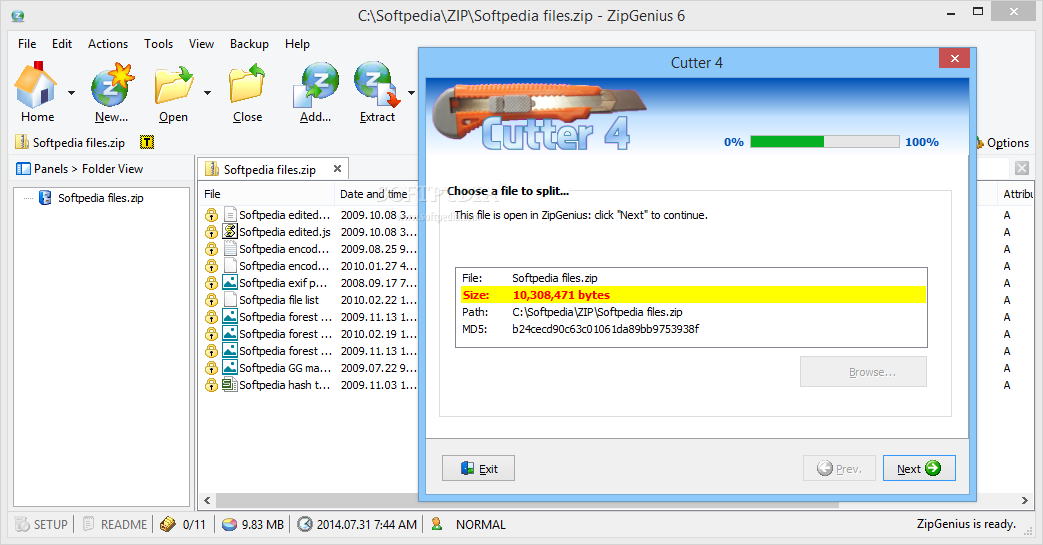Click the Cutter 4 green progress bar
The image size is (1043, 545).
click(825, 142)
